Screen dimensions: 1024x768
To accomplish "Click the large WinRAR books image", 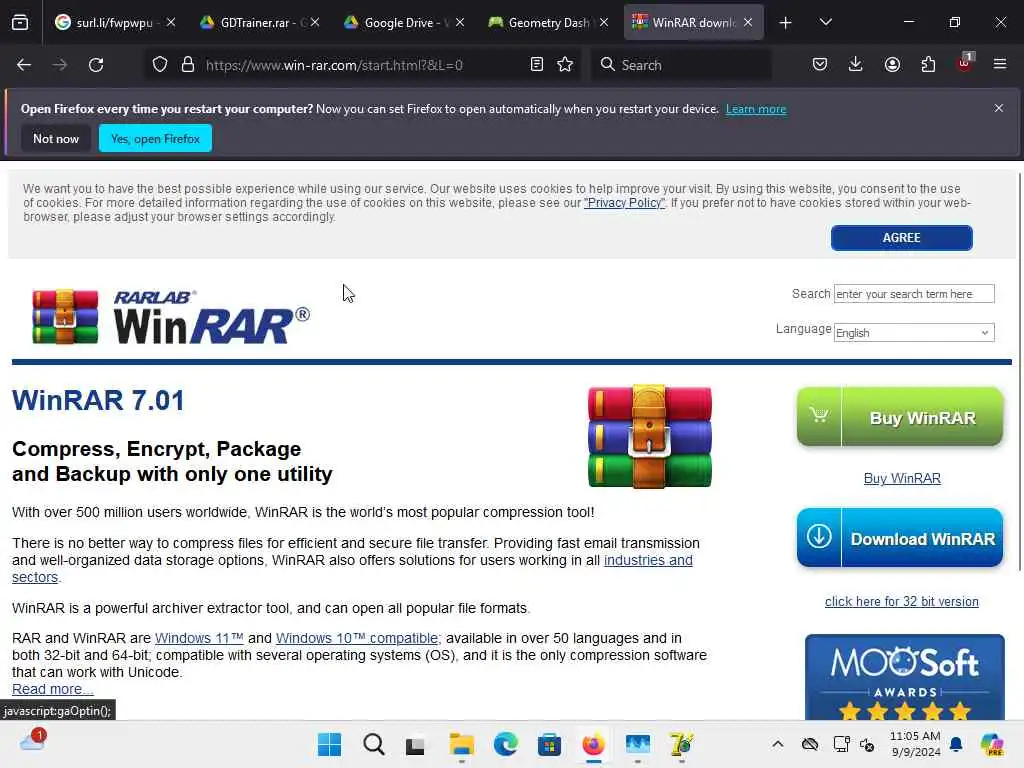I will click(649, 436).
